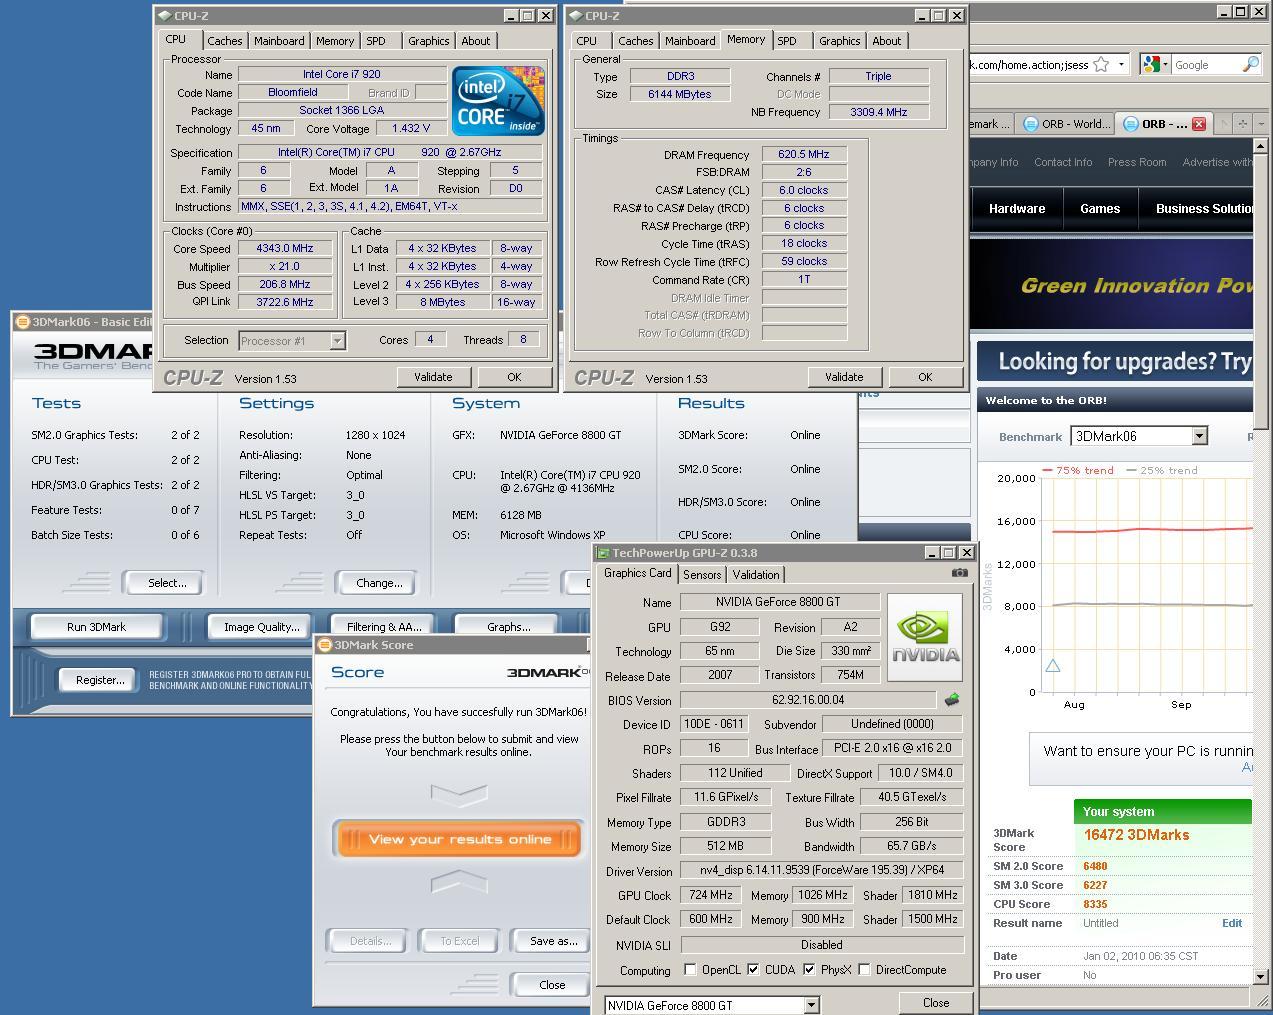This screenshot has width=1273, height=1015.
Task: Open Graphics tab in CPU-Z Memory window
Action: pyautogui.click(x=839, y=41)
